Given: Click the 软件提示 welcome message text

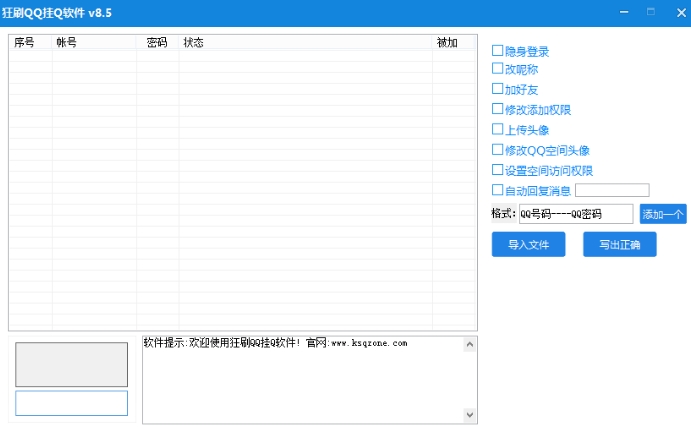Looking at the screenshot, I should point(275,343).
